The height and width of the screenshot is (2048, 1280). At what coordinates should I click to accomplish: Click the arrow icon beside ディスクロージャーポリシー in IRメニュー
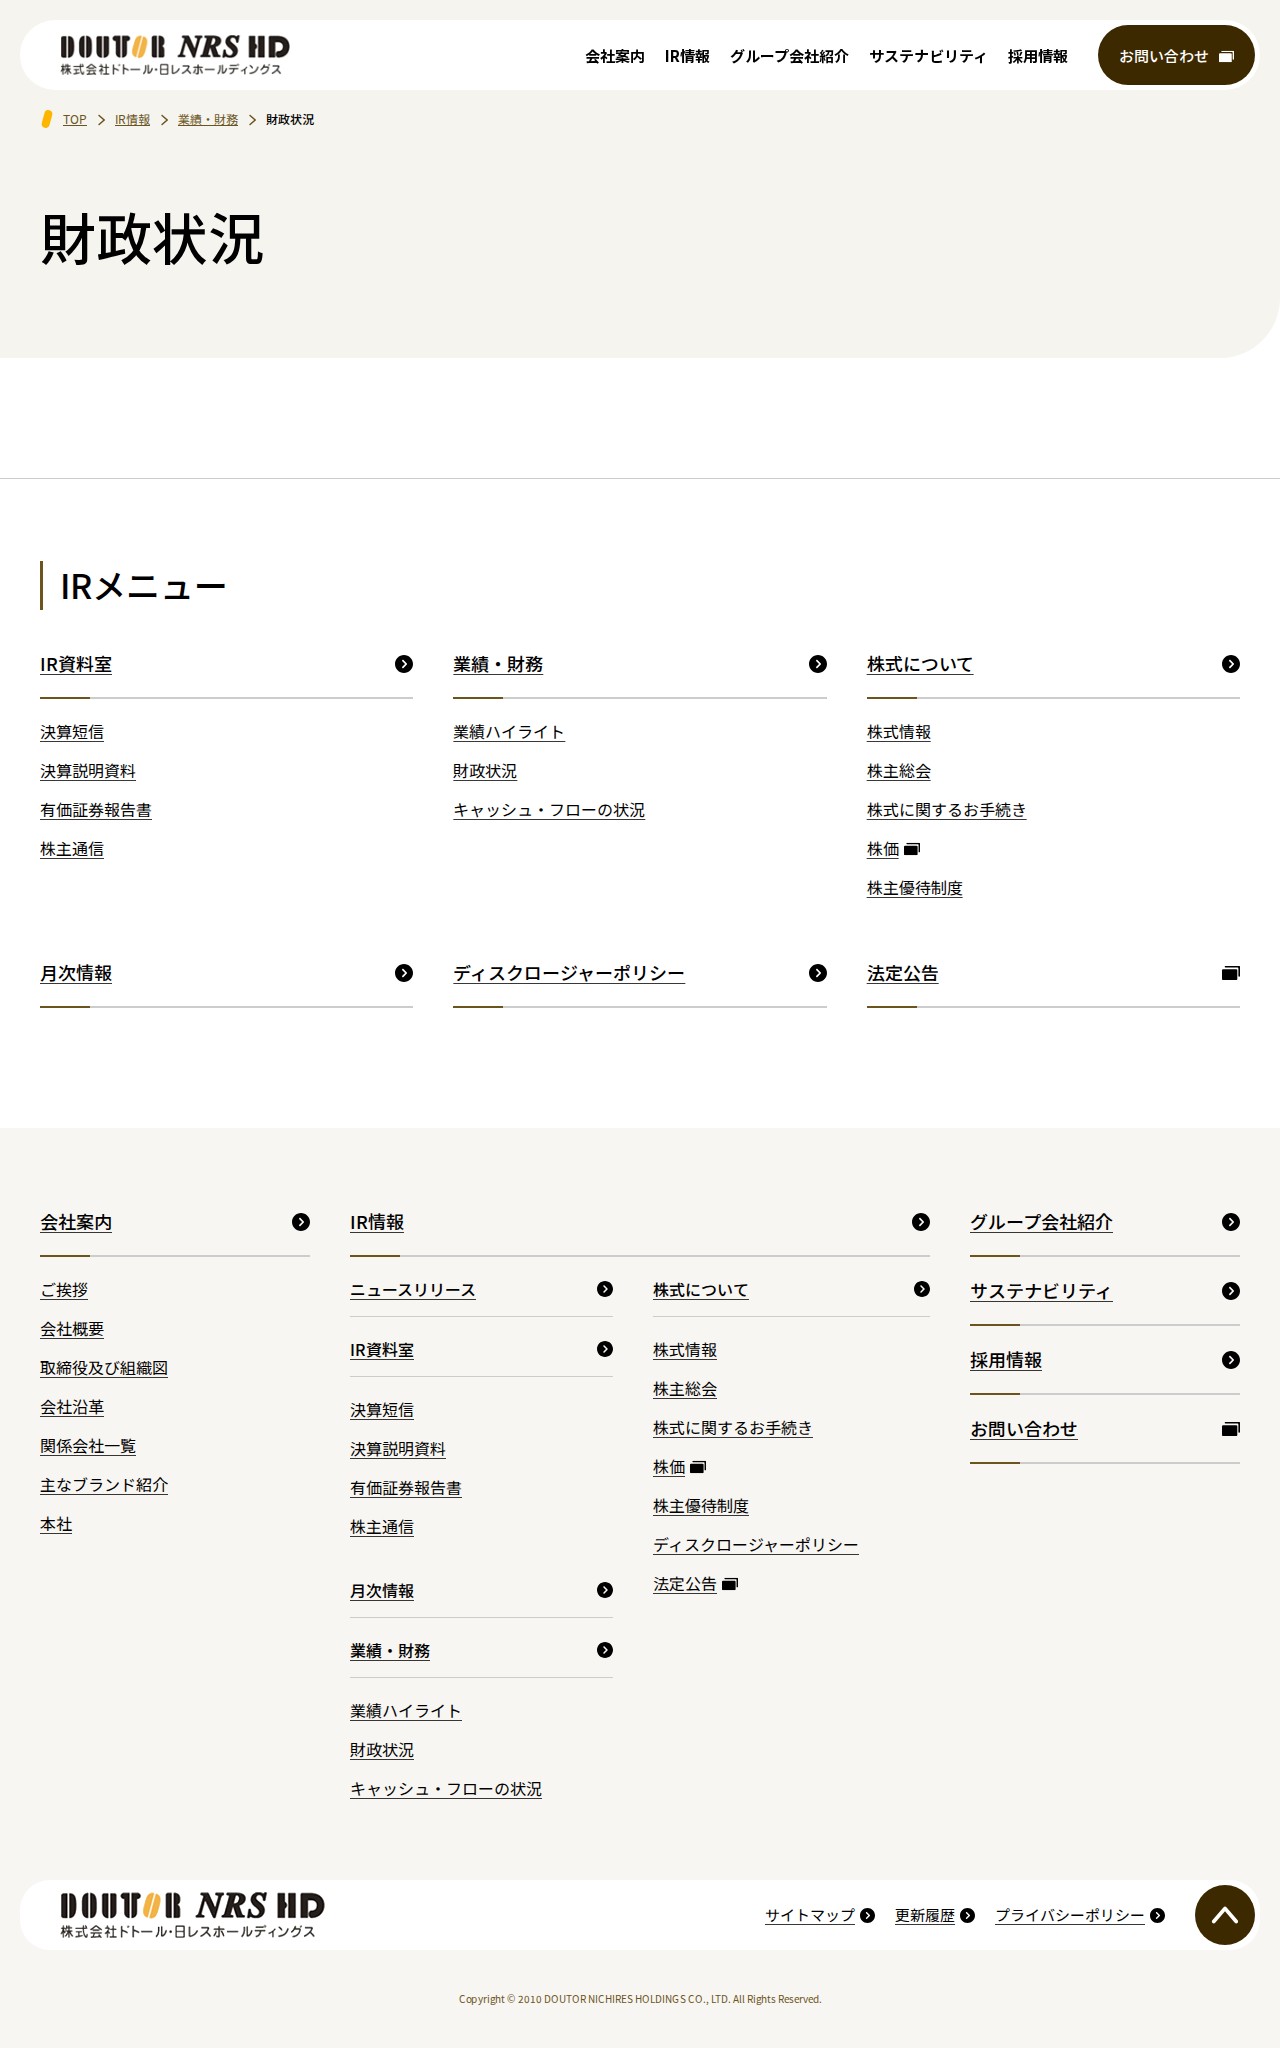coord(818,973)
